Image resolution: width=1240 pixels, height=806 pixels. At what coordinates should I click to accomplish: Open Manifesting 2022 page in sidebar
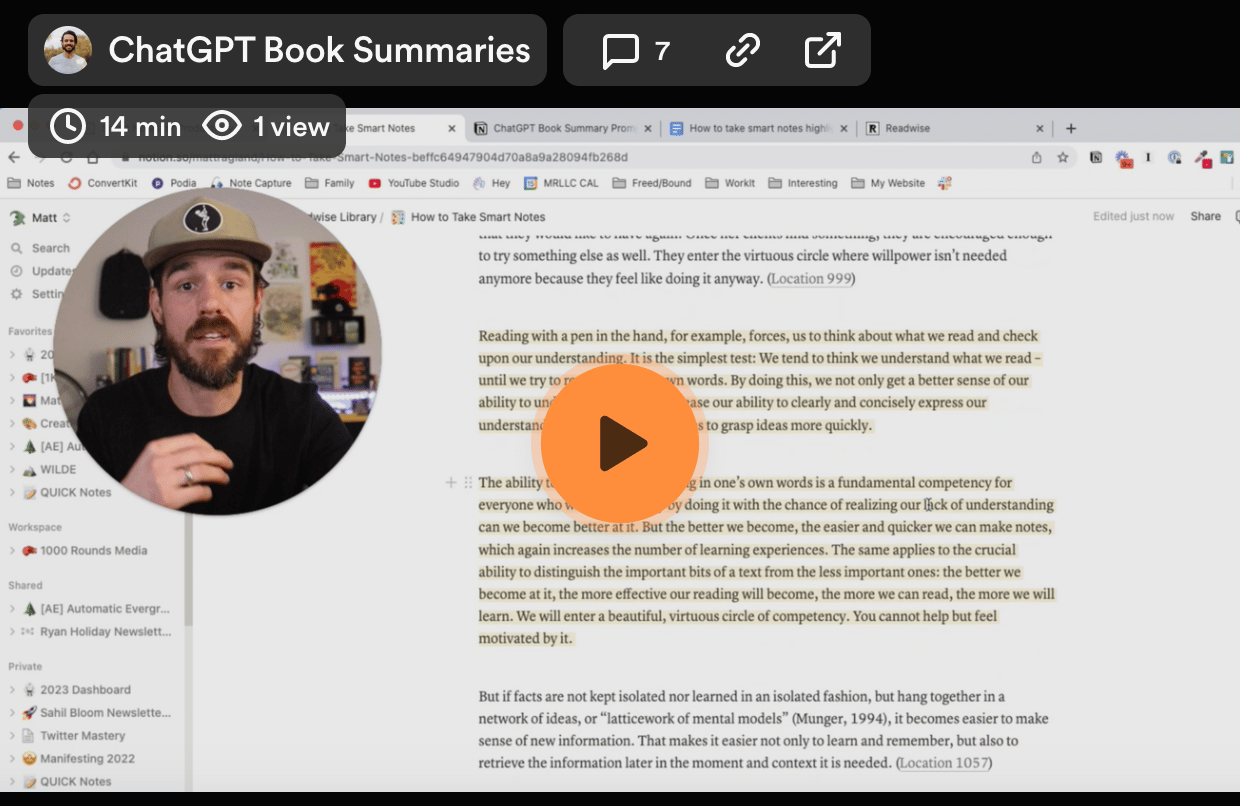(x=87, y=758)
